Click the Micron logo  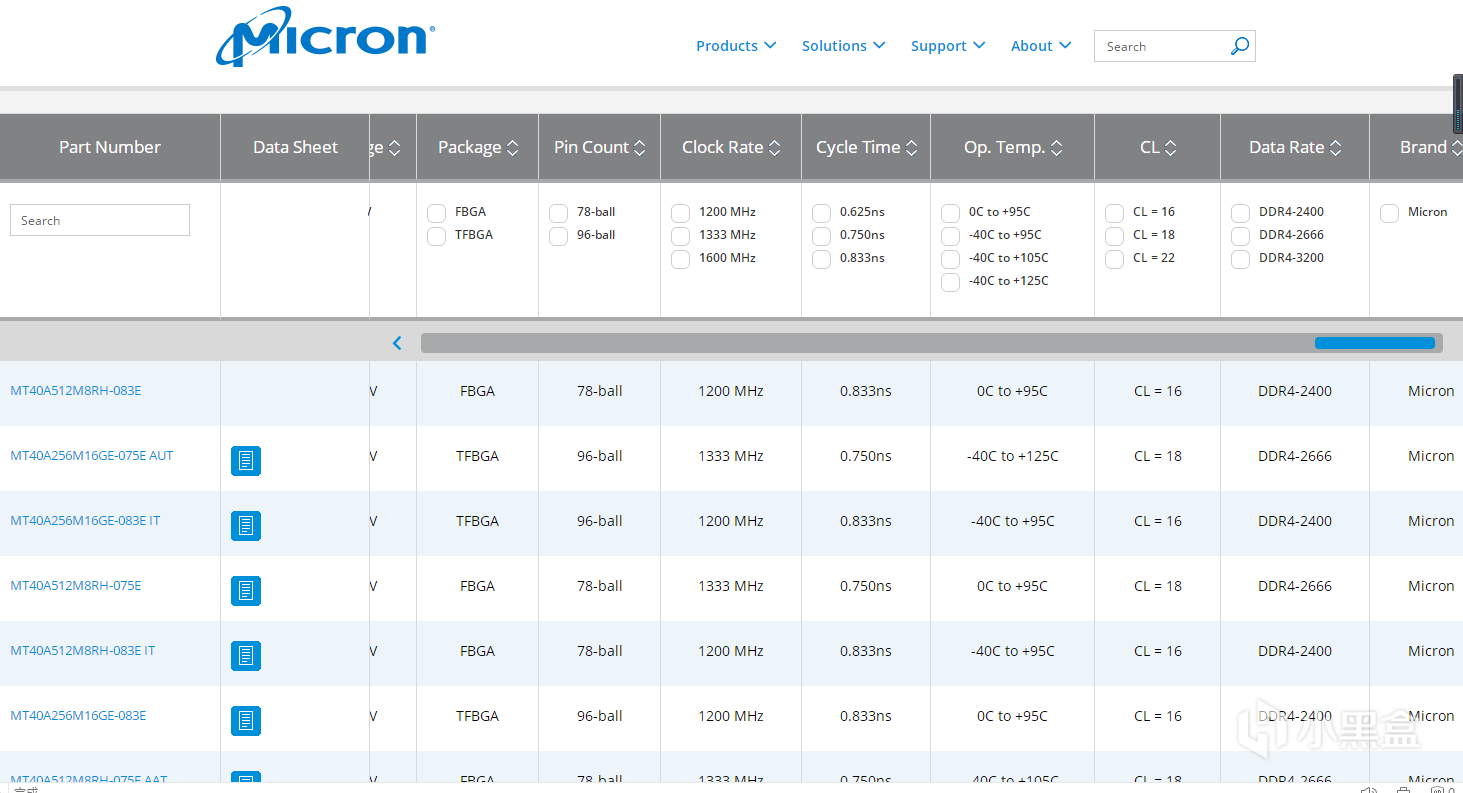coord(325,37)
